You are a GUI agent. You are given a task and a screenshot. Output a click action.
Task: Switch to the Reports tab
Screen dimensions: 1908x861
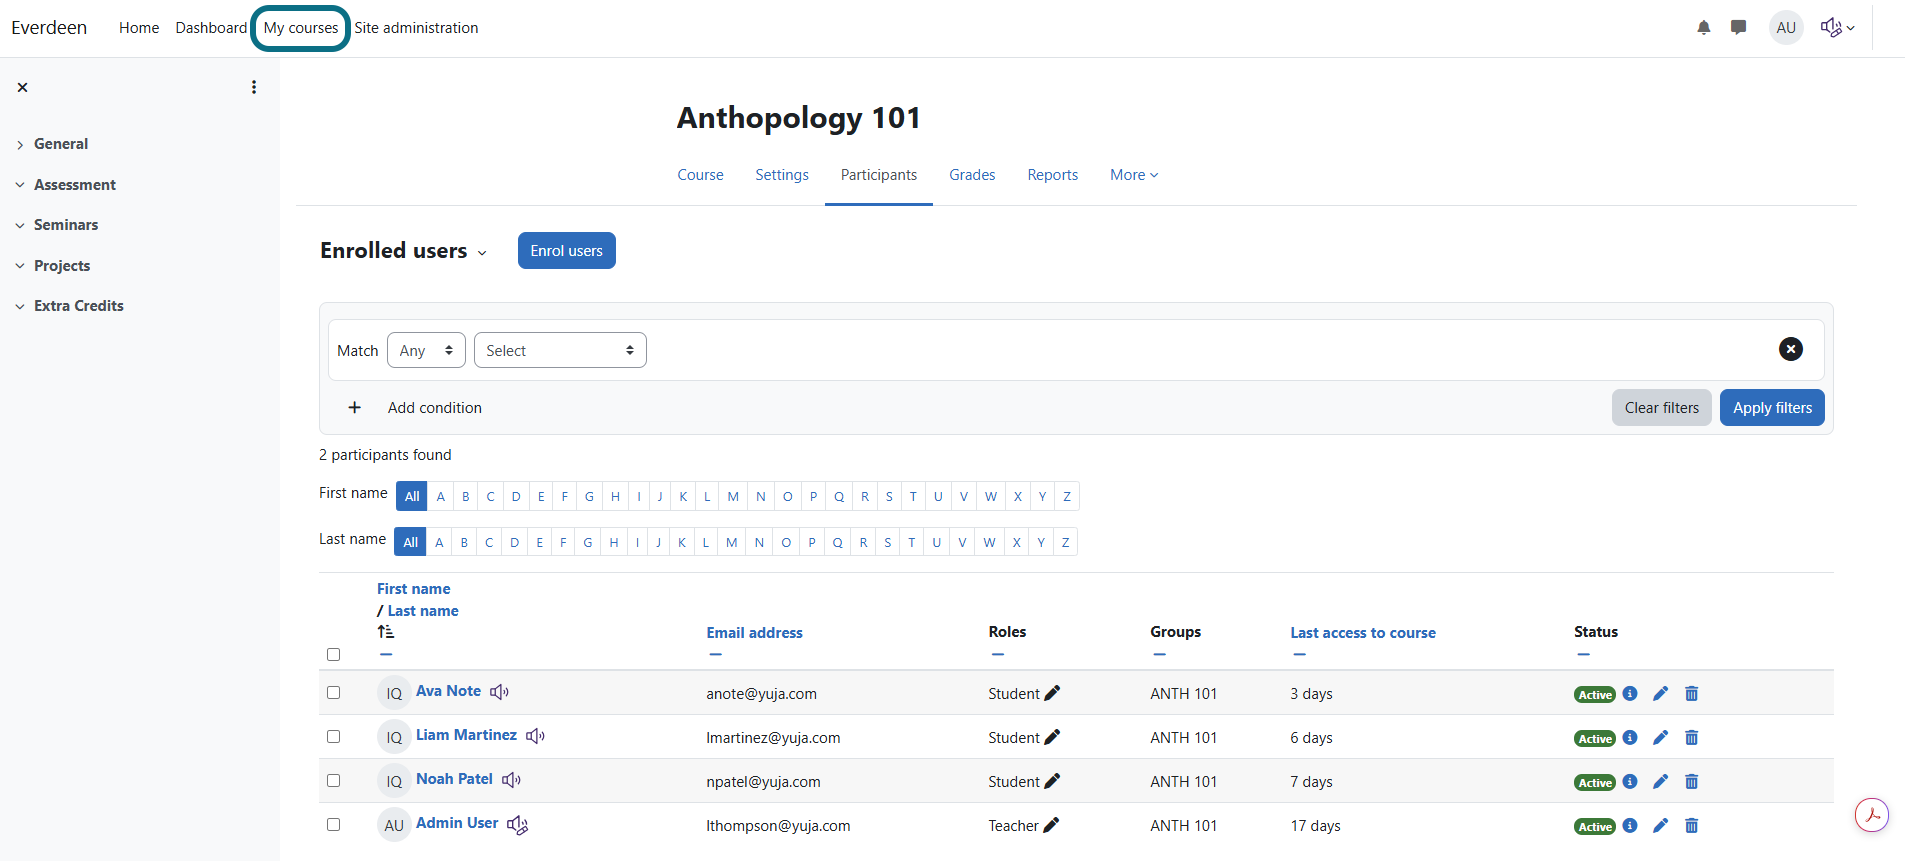(x=1053, y=175)
